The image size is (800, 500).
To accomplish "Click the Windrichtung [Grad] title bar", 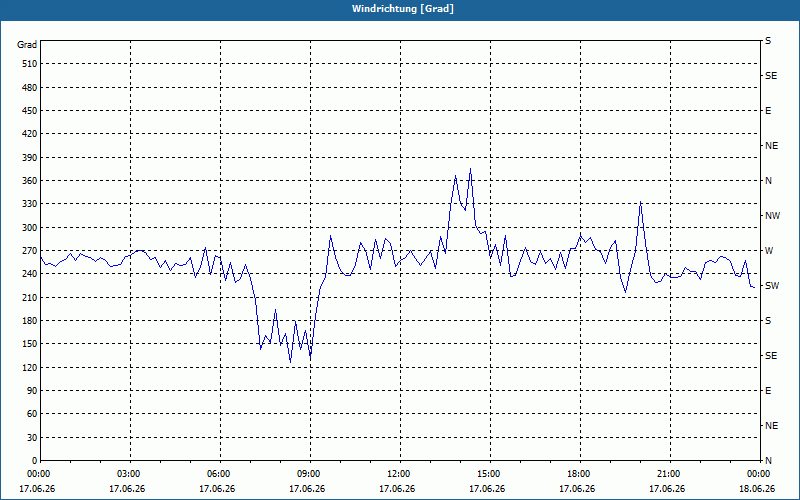I will point(400,10).
